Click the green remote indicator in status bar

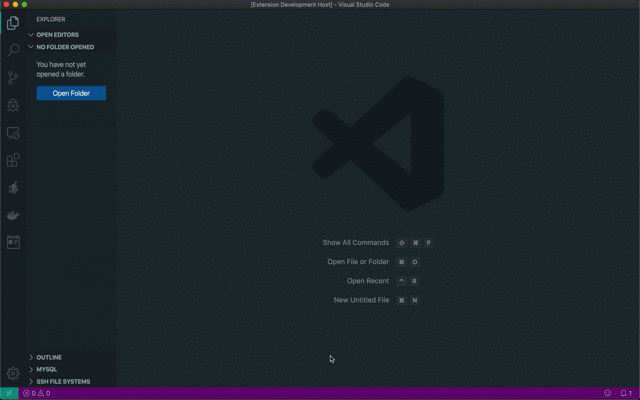[x=9, y=393]
